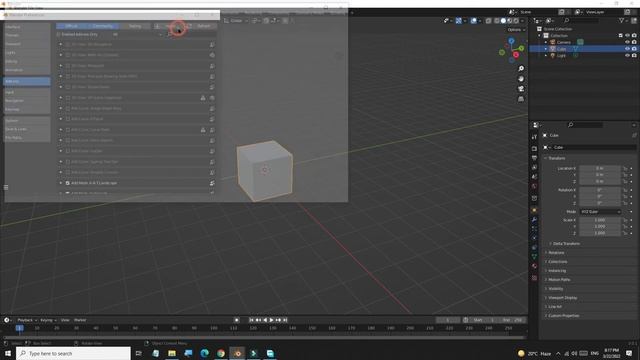This screenshot has width=640, height=360.
Task: Jump to the timeline end frame
Action: pyautogui.click(x=285, y=320)
